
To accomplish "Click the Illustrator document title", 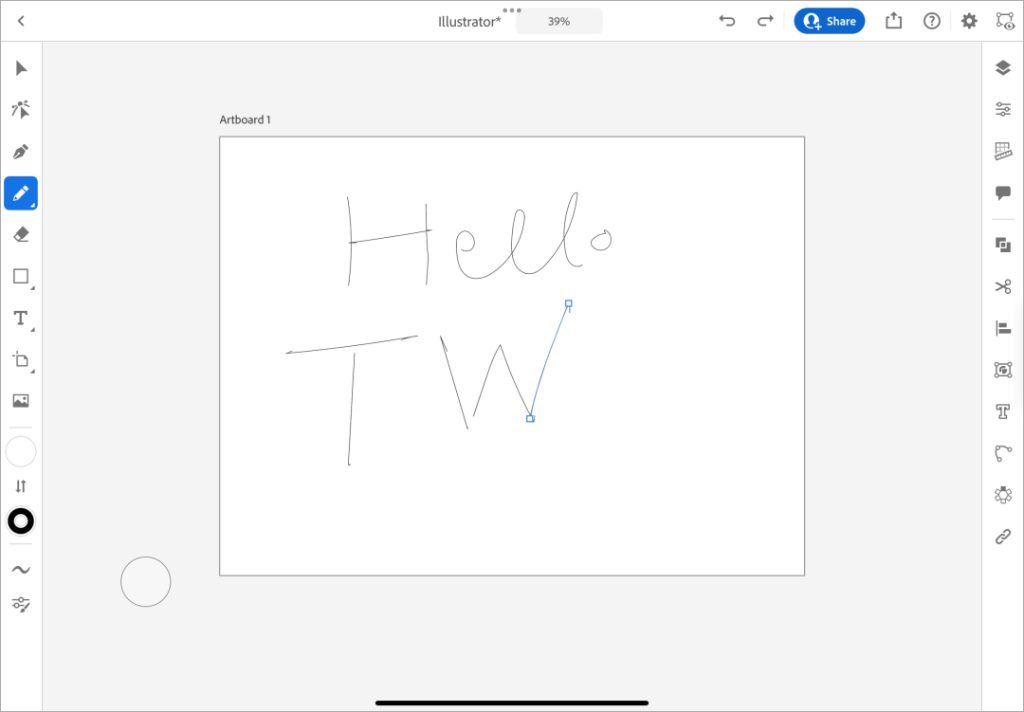I will 470,22.
